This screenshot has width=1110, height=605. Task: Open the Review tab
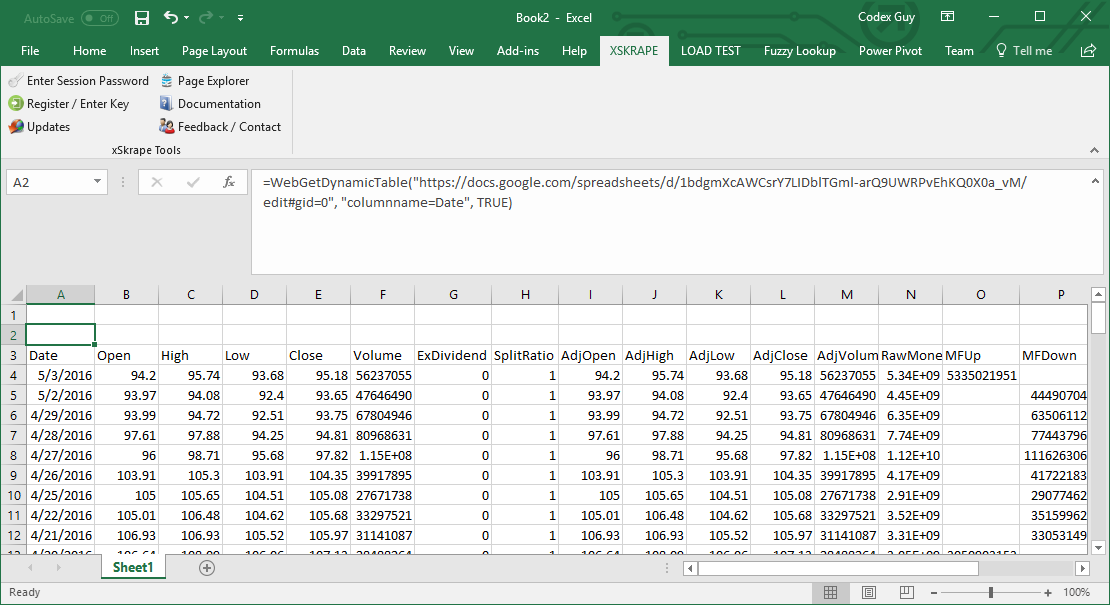407,50
